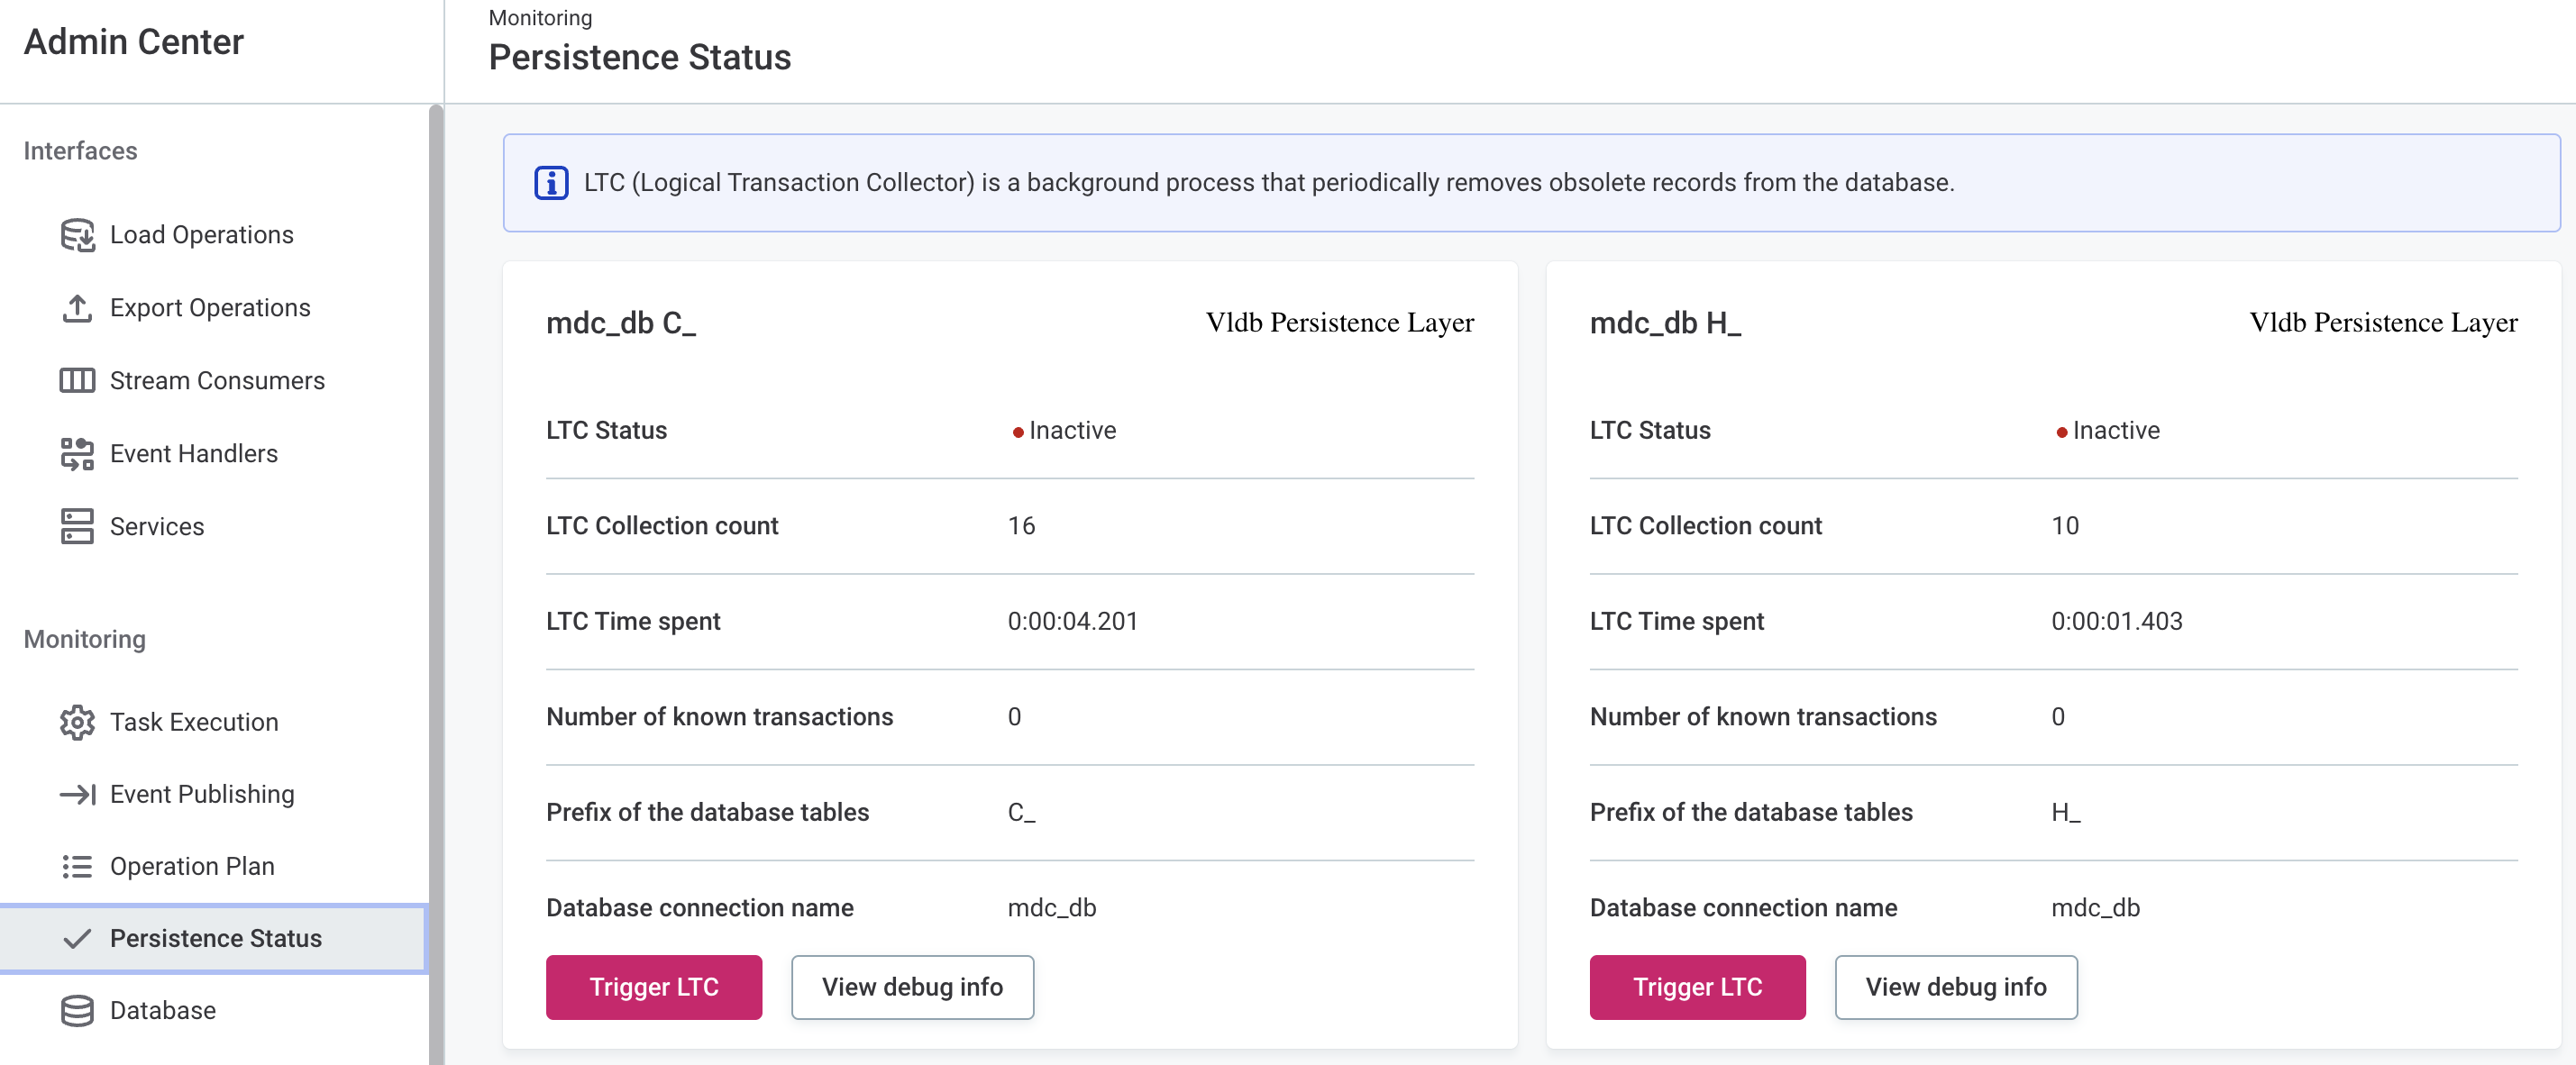Click the Database cylinder icon in sidebar
The width and height of the screenshot is (2576, 1065).
point(77,1010)
